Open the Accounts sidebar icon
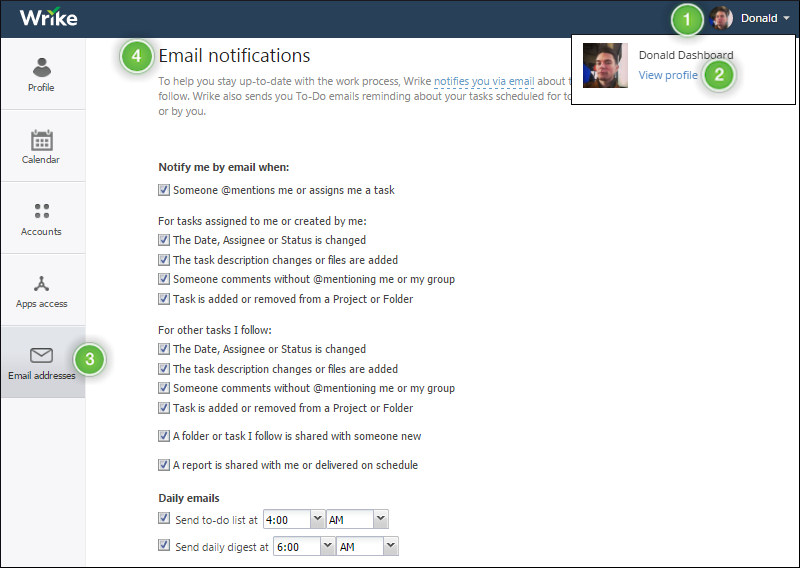The height and width of the screenshot is (568, 800). (41, 211)
